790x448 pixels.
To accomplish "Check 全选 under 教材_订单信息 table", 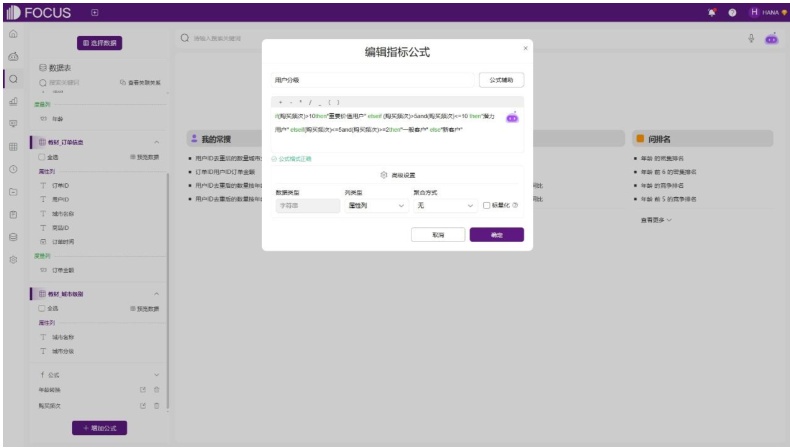I will 42,157.
